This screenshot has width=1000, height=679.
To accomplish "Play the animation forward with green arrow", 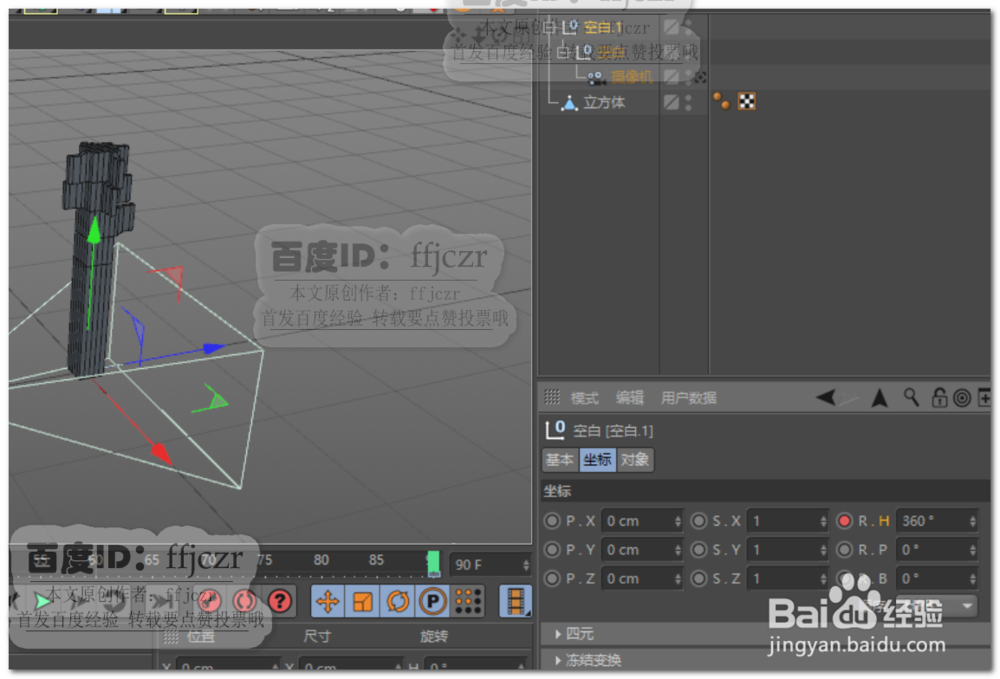I will pyautogui.click(x=43, y=601).
